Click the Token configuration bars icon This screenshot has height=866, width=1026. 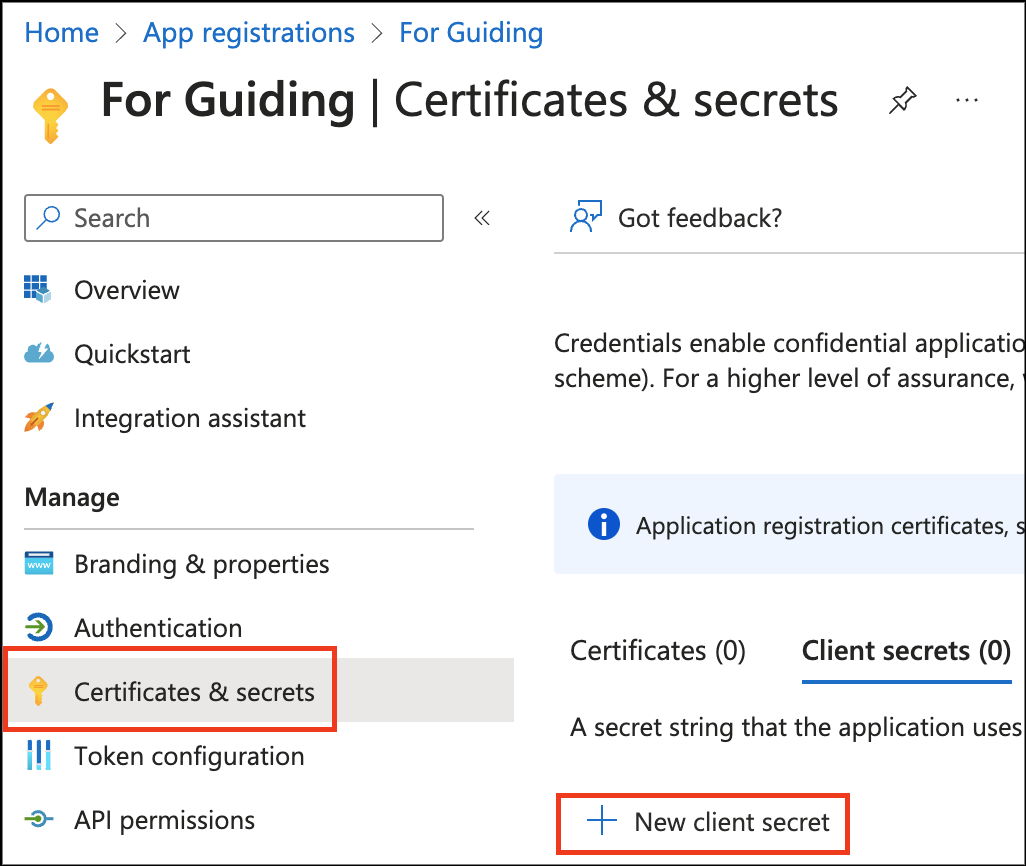(38, 756)
